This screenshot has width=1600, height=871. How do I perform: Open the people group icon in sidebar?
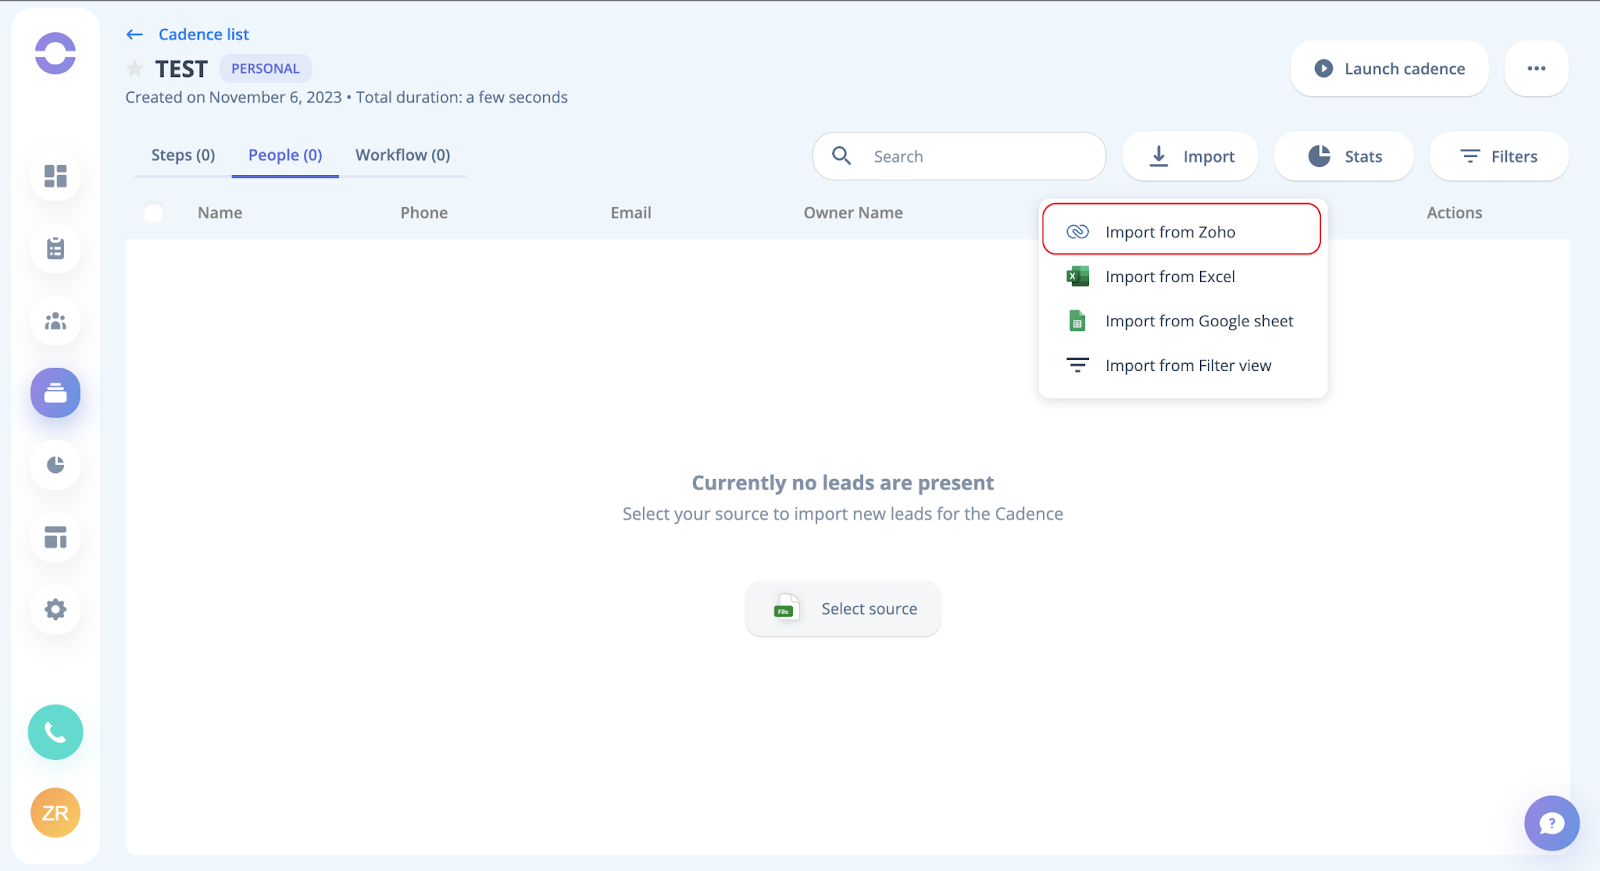[55, 321]
